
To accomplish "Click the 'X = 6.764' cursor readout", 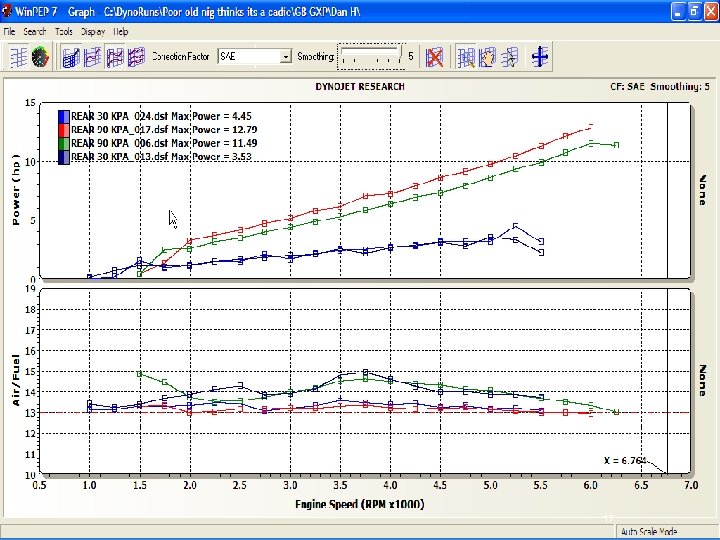I will [625, 460].
